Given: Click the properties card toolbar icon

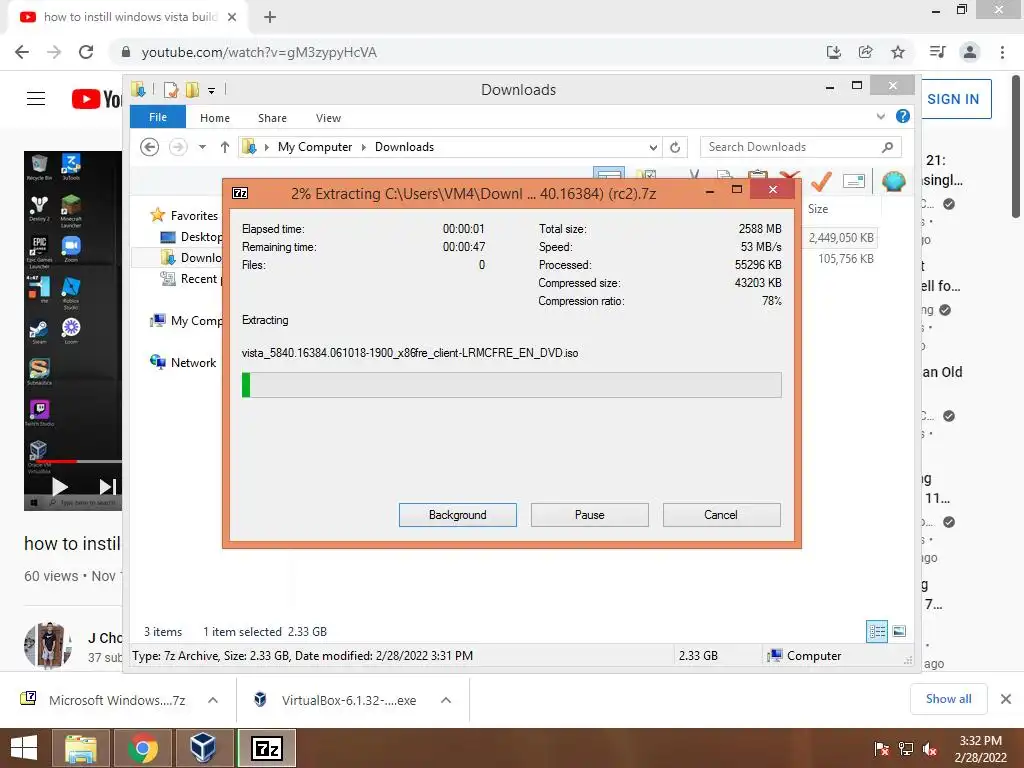Looking at the screenshot, I should [854, 181].
